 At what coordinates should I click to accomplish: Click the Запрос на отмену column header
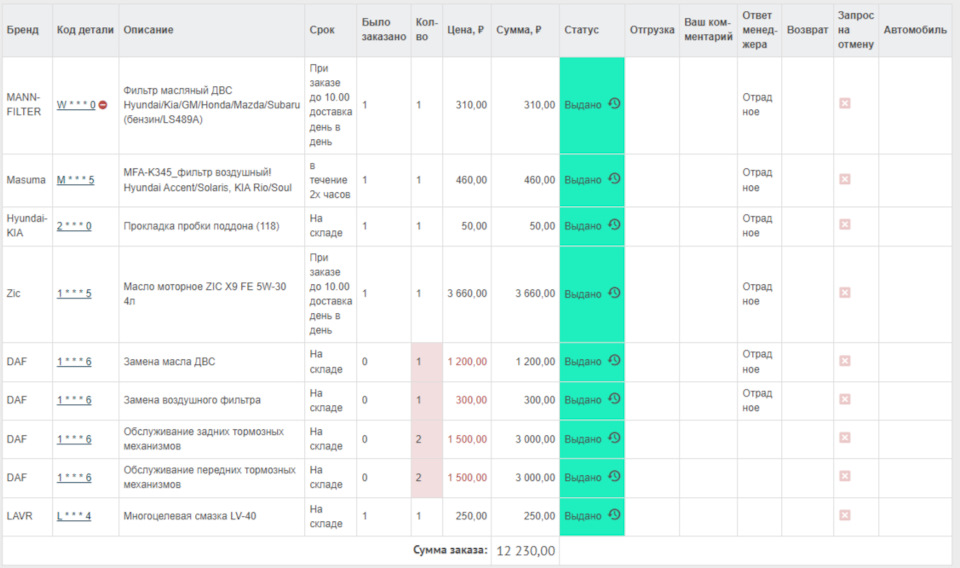pos(855,29)
